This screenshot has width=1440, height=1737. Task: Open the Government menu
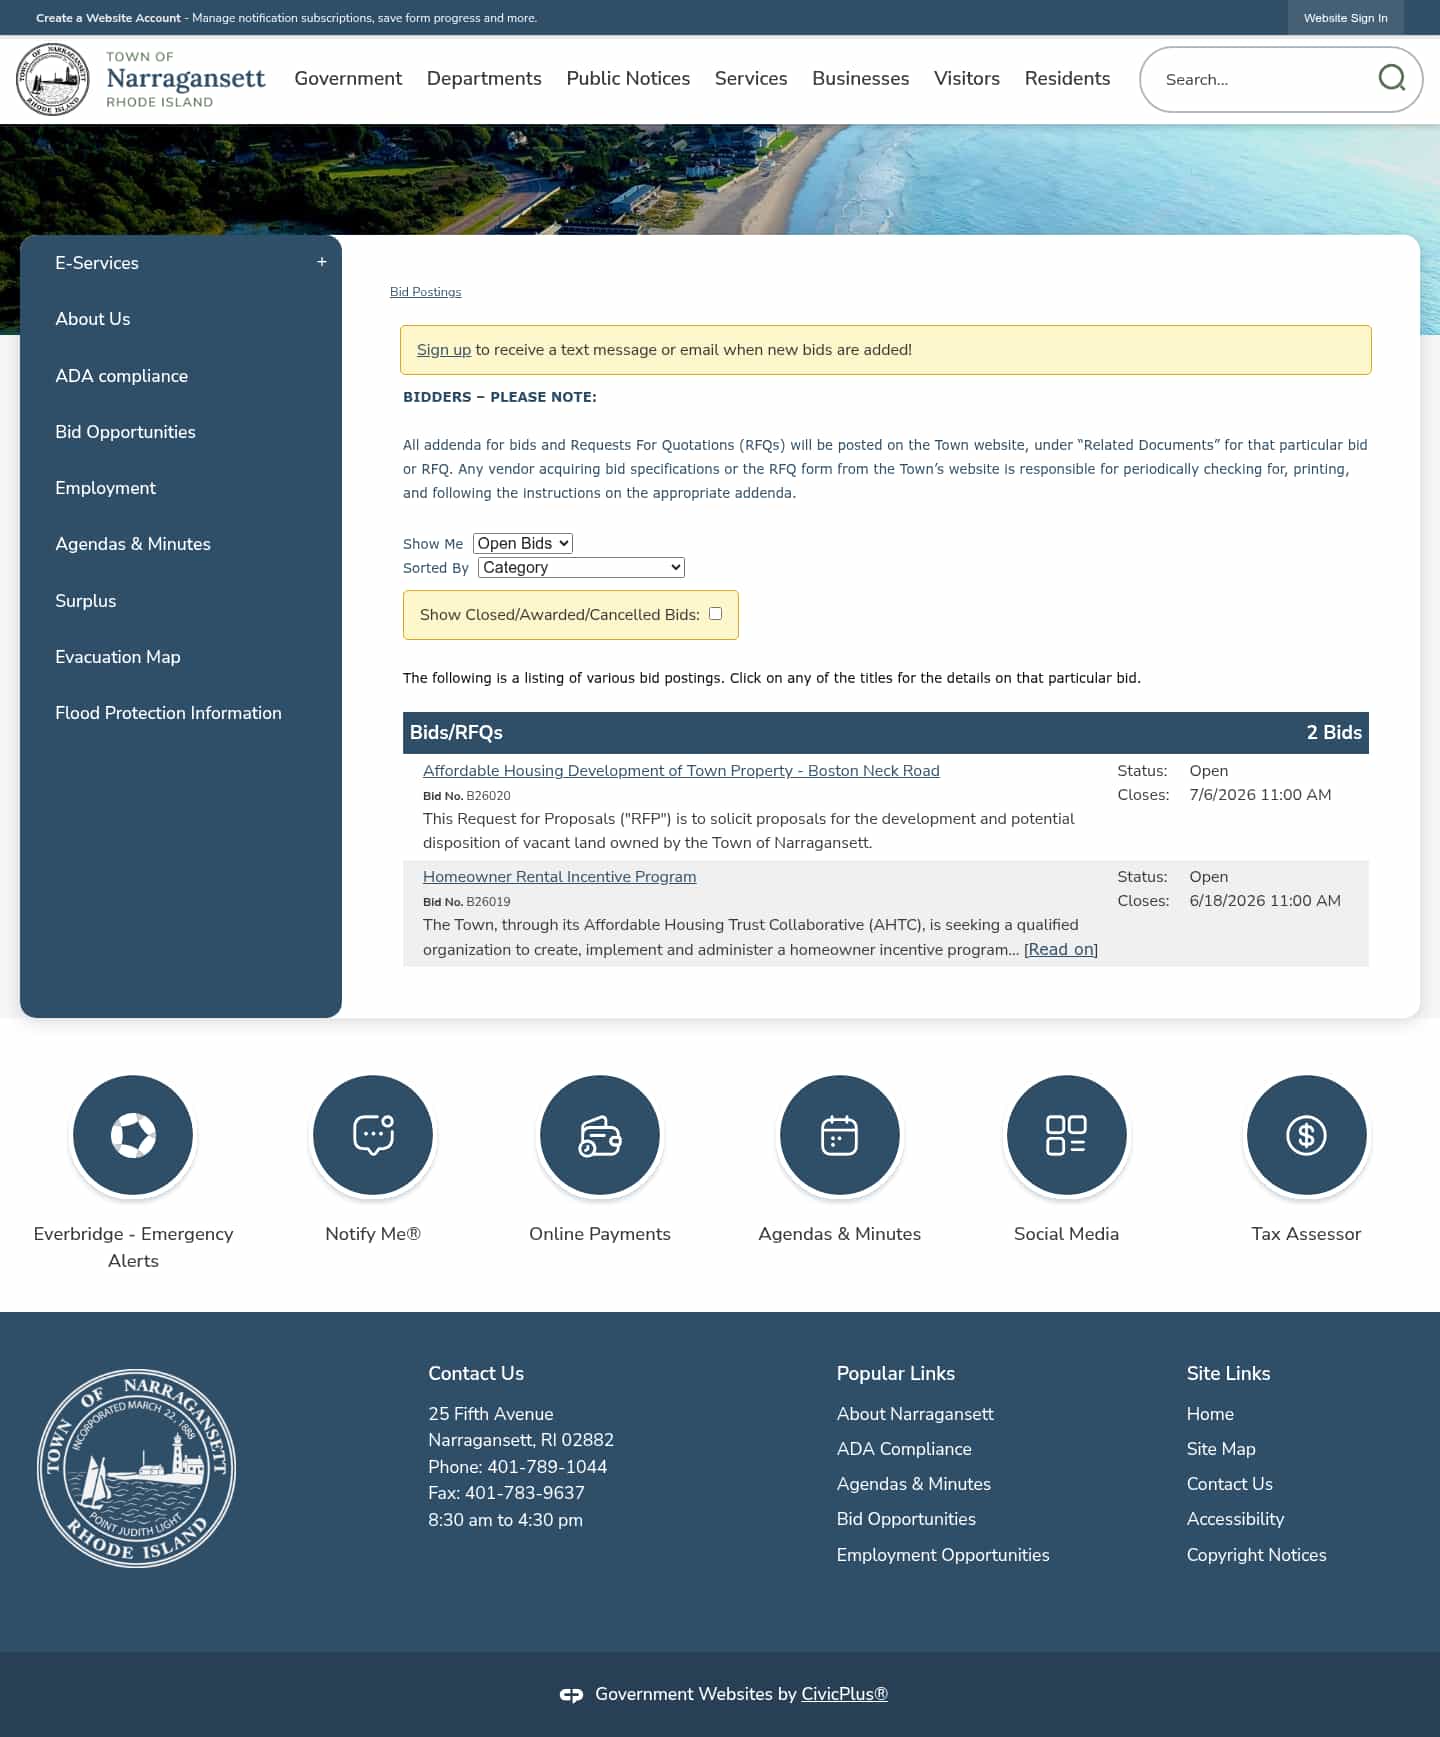[x=348, y=78]
